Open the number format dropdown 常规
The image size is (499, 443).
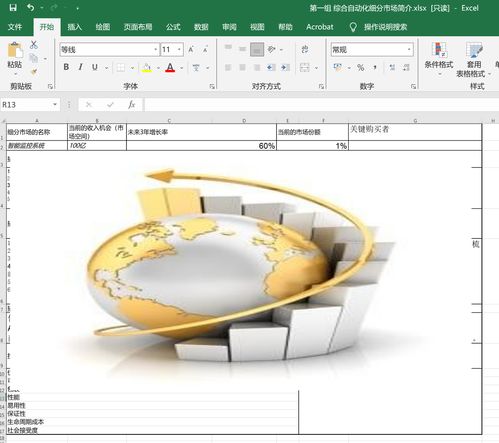409,50
